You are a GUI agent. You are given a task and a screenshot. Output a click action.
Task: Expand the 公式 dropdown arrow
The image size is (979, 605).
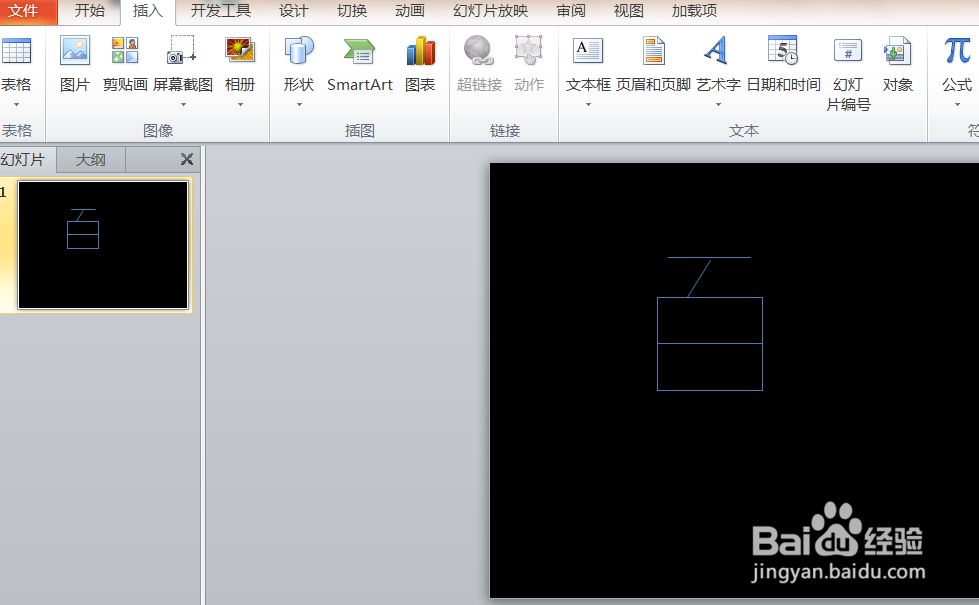(x=957, y=104)
